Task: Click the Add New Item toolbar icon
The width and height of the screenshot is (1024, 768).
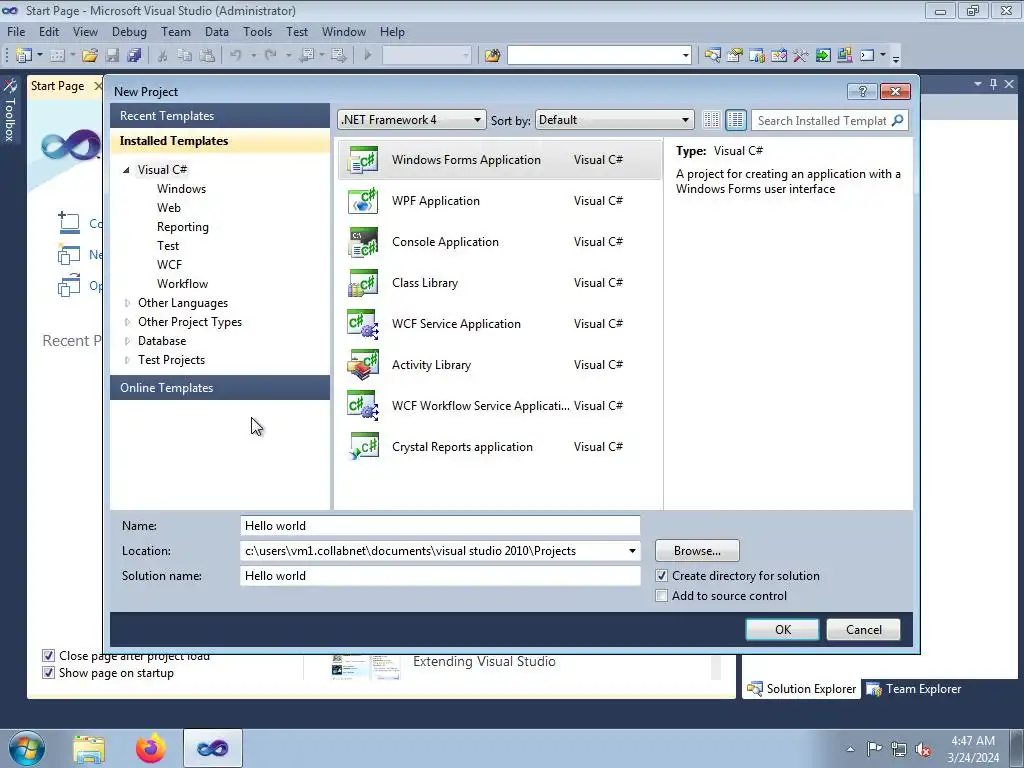Action: [57, 56]
